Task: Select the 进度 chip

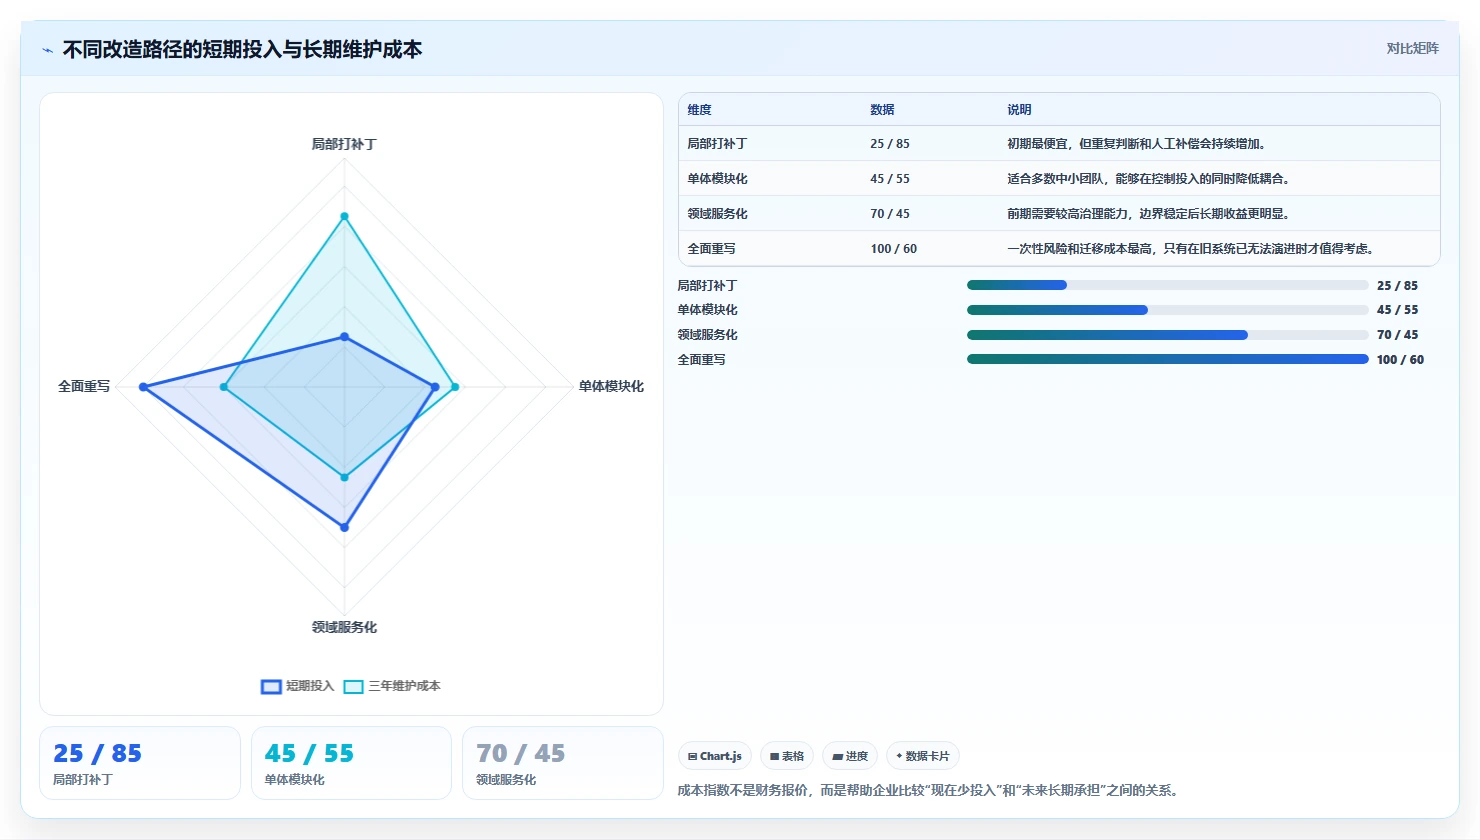Action: pos(850,756)
